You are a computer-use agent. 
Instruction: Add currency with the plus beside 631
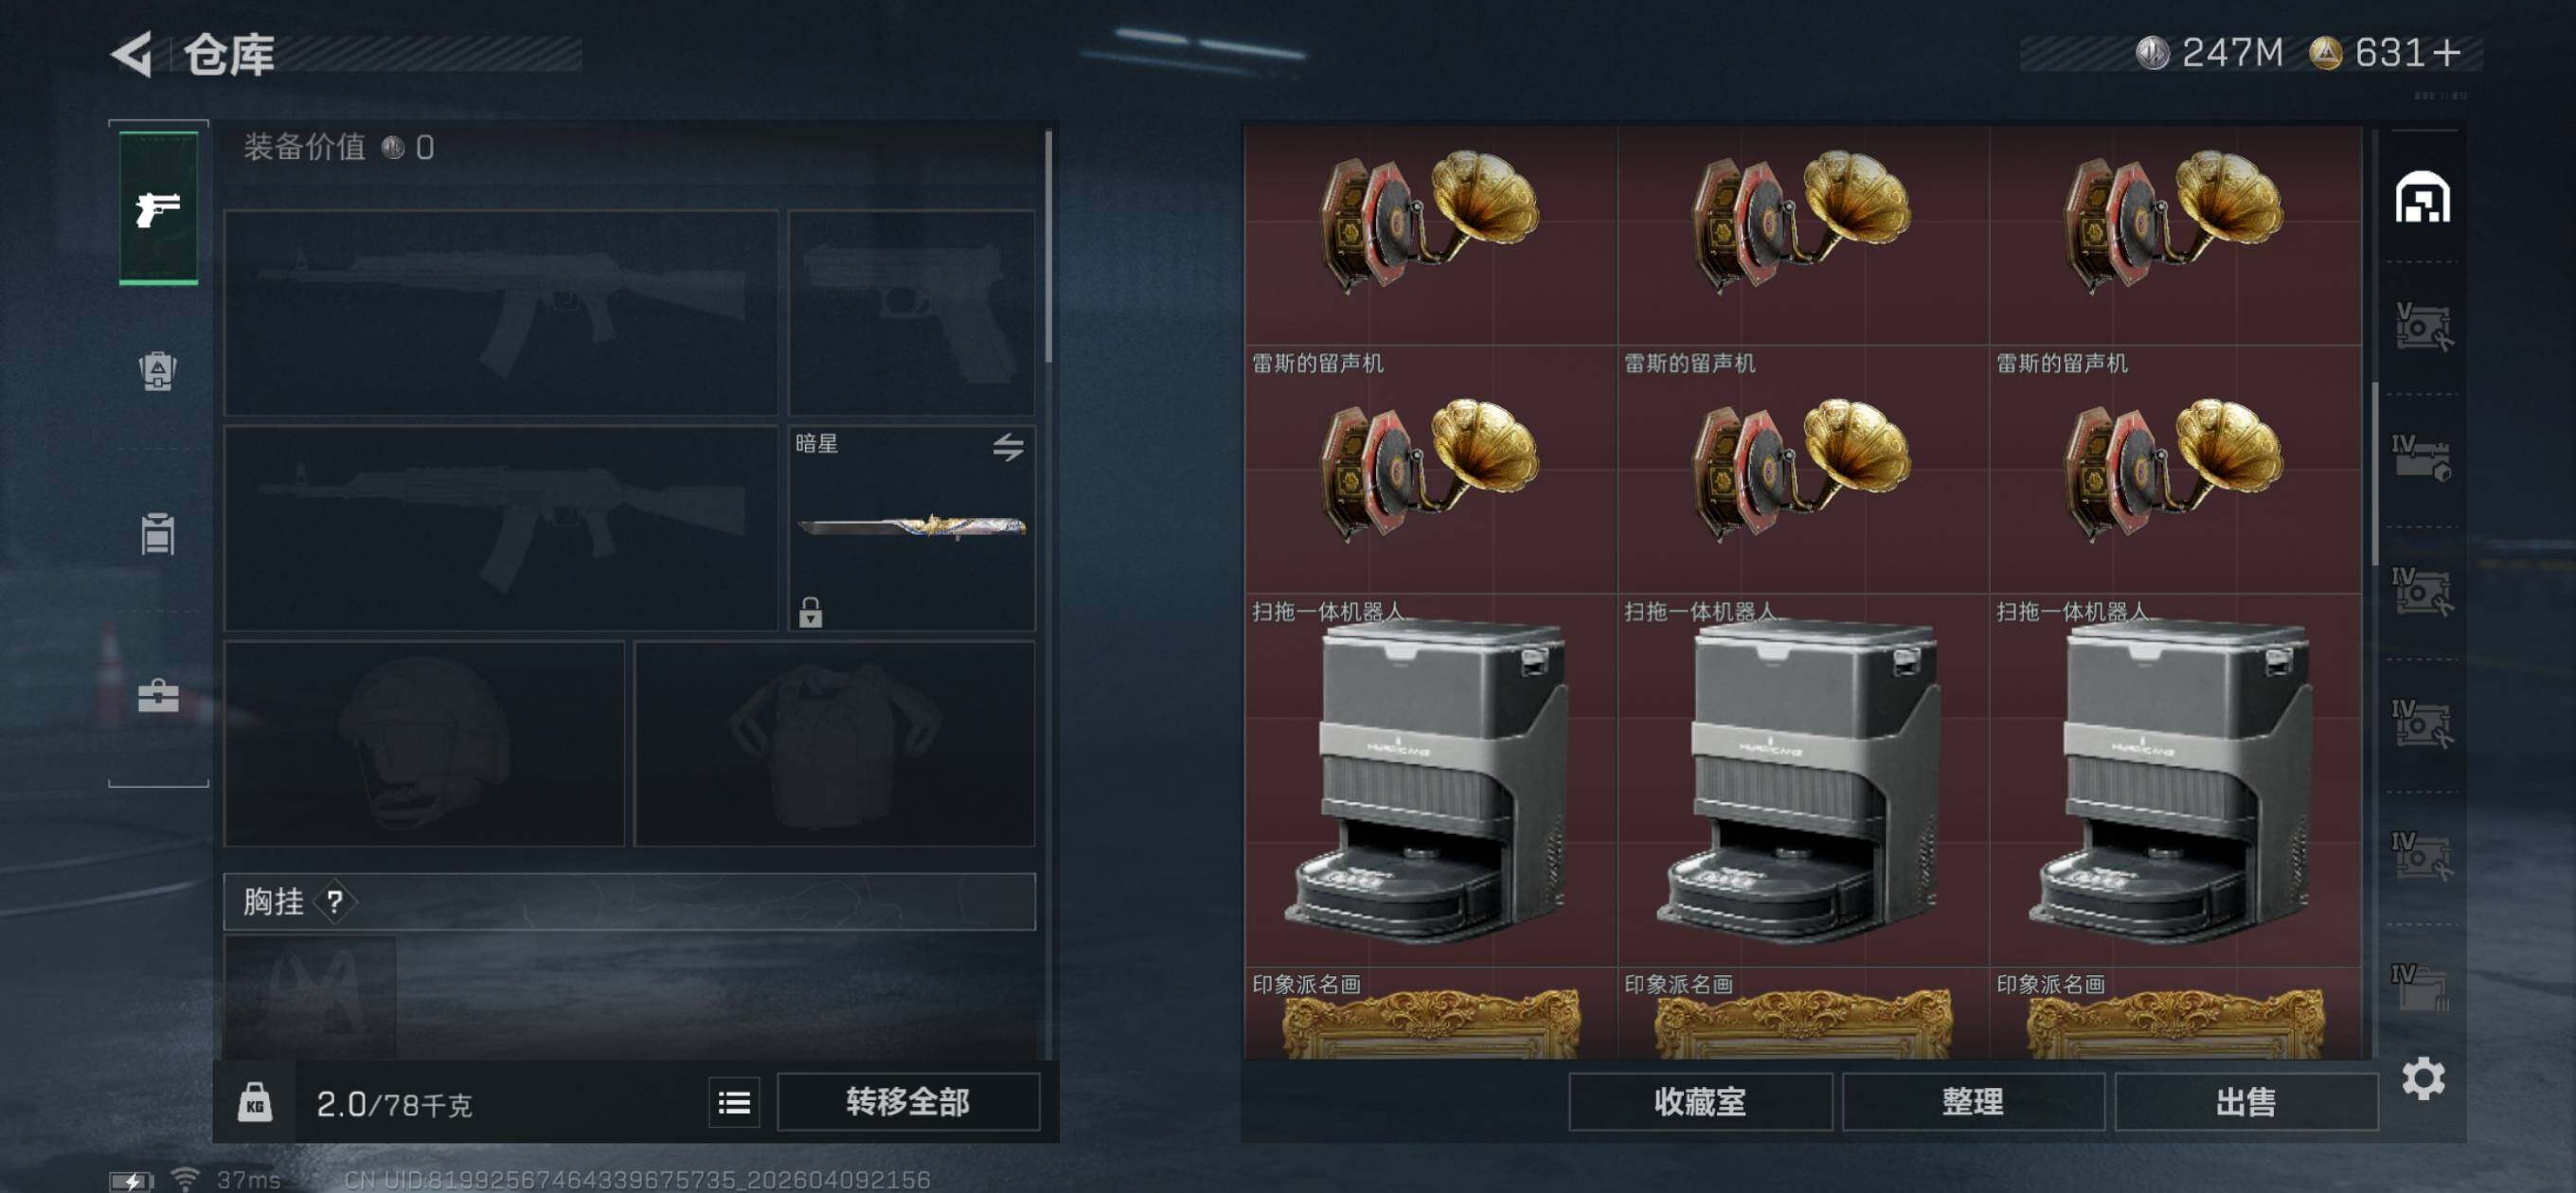pyautogui.click(x=2447, y=53)
